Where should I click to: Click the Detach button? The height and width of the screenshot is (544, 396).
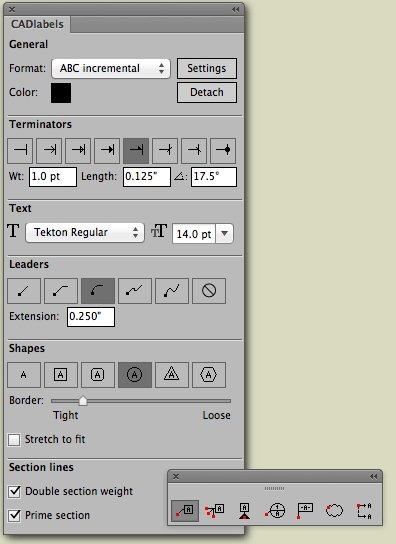tap(207, 92)
